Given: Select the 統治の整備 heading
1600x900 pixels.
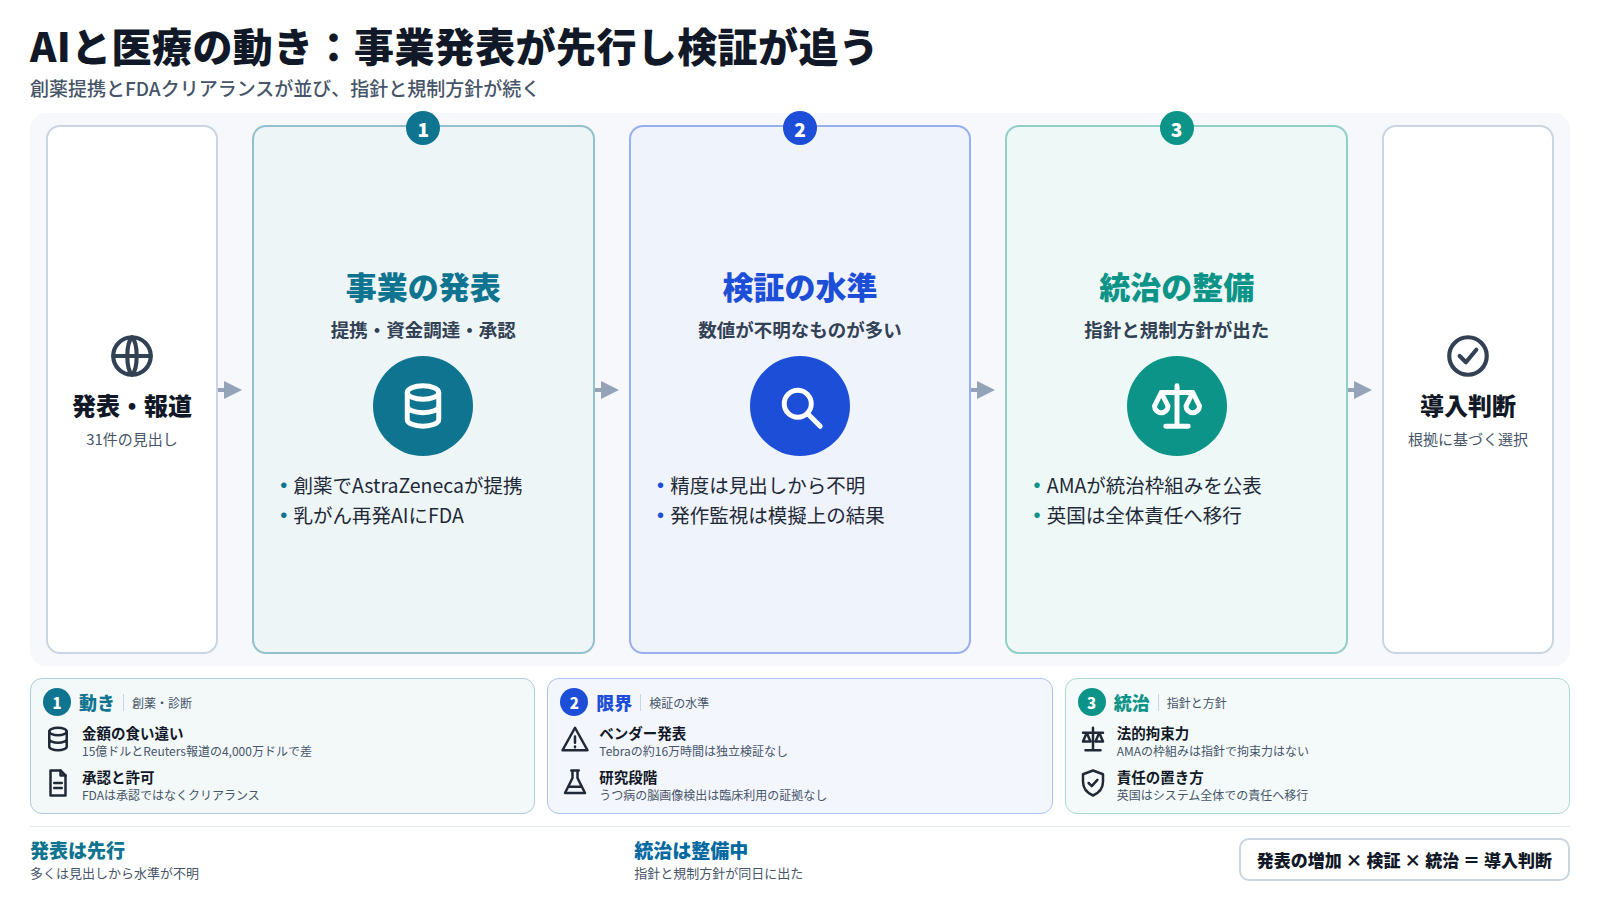Looking at the screenshot, I should pos(1177,288).
